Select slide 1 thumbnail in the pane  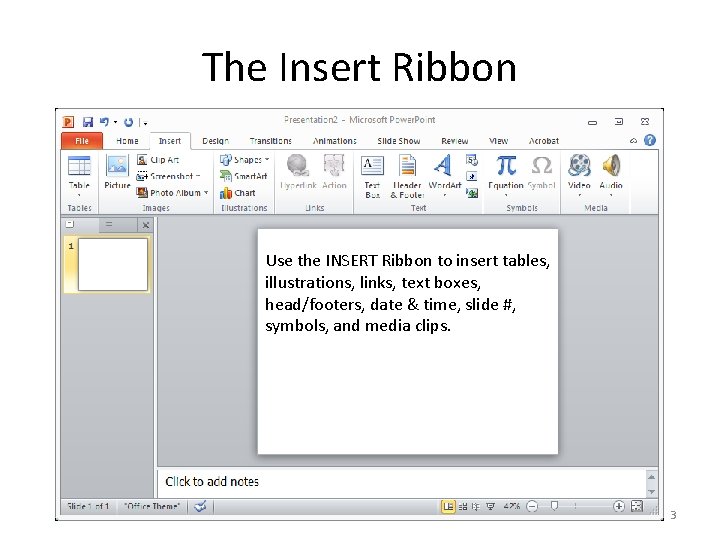113,264
